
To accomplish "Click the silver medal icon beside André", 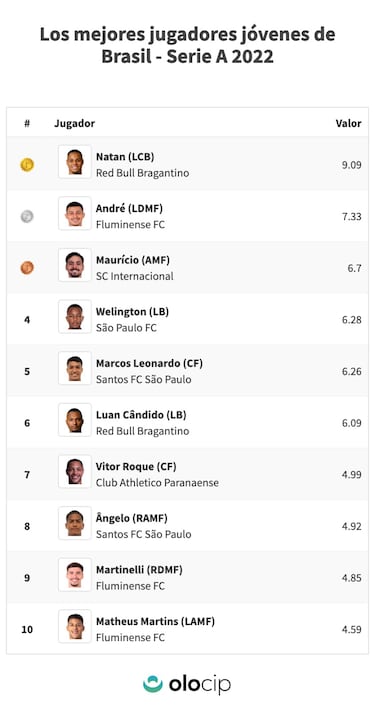I will tap(27, 217).
